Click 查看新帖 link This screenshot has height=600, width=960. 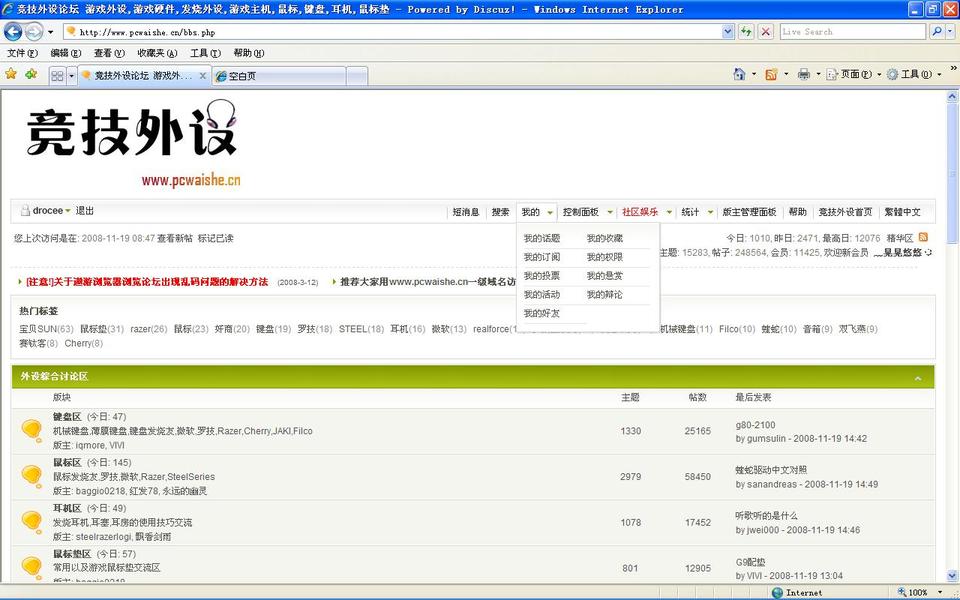[174, 238]
